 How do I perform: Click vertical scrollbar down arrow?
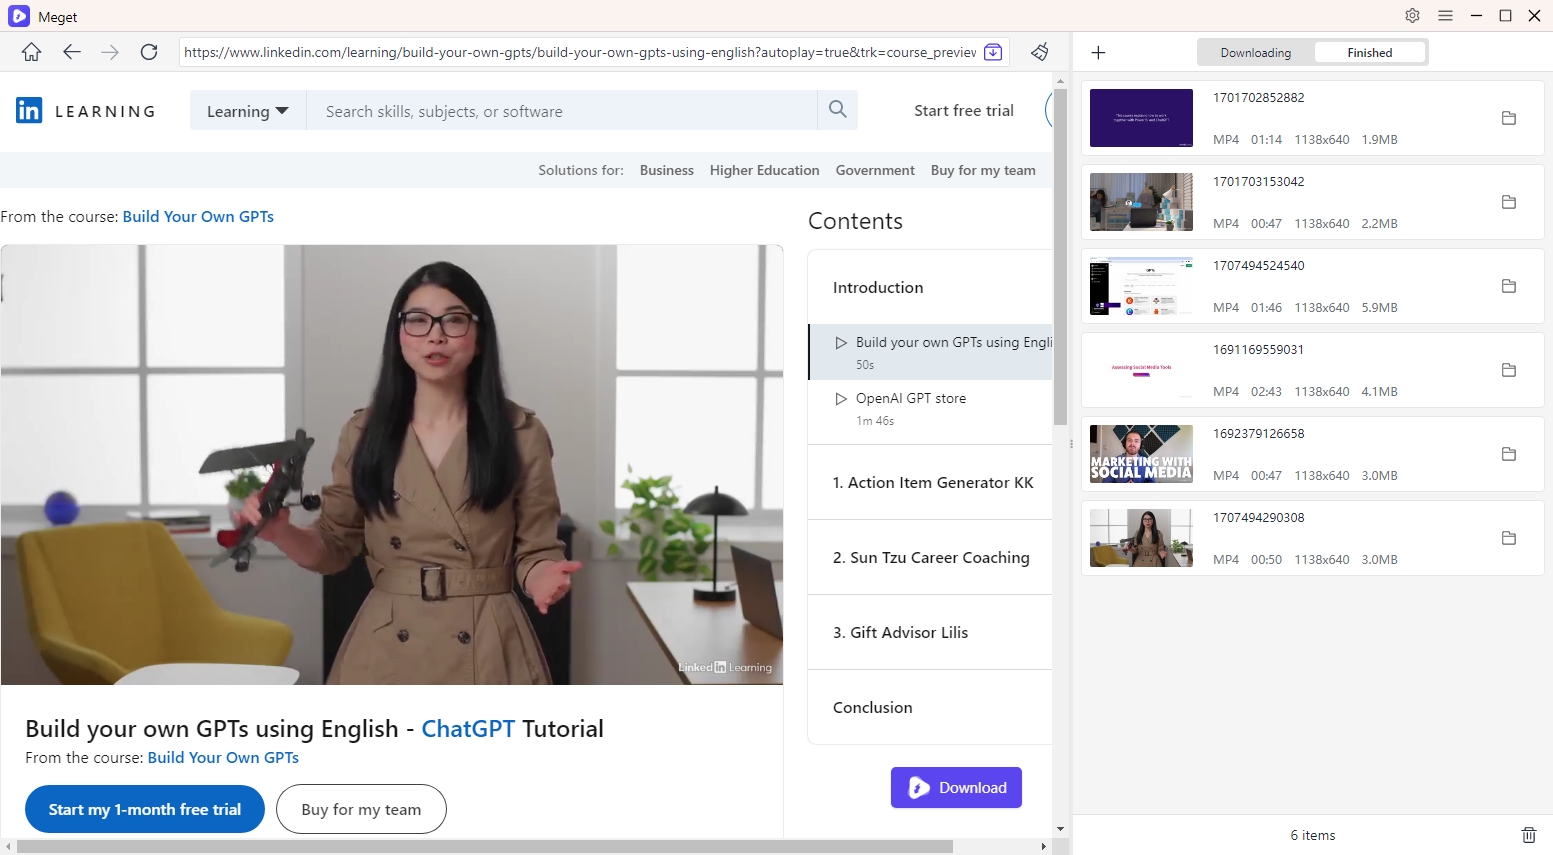1060,829
